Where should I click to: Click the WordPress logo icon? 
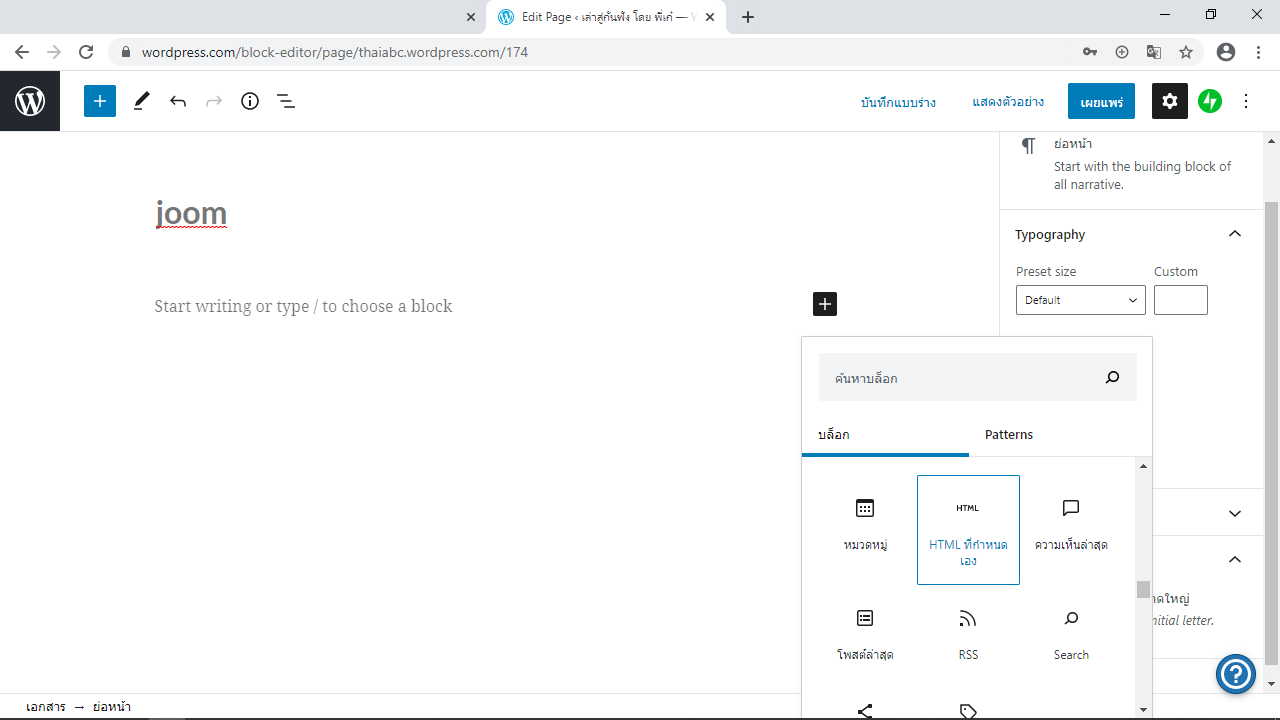coord(30,101)
